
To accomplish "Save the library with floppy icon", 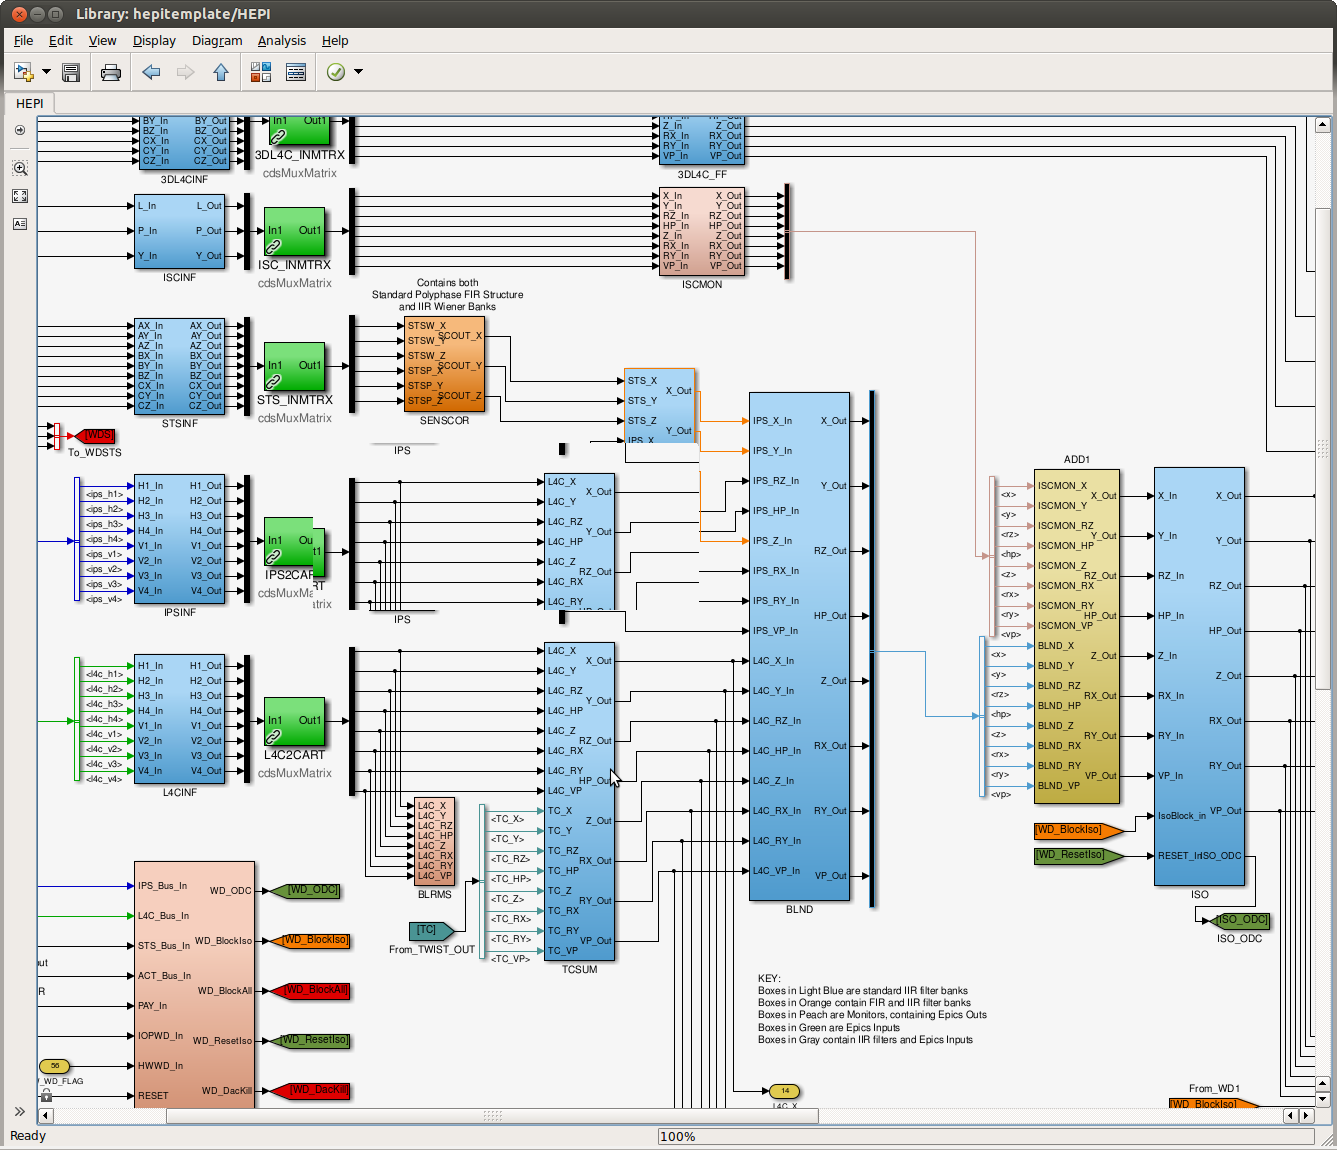I will (71, 72).
